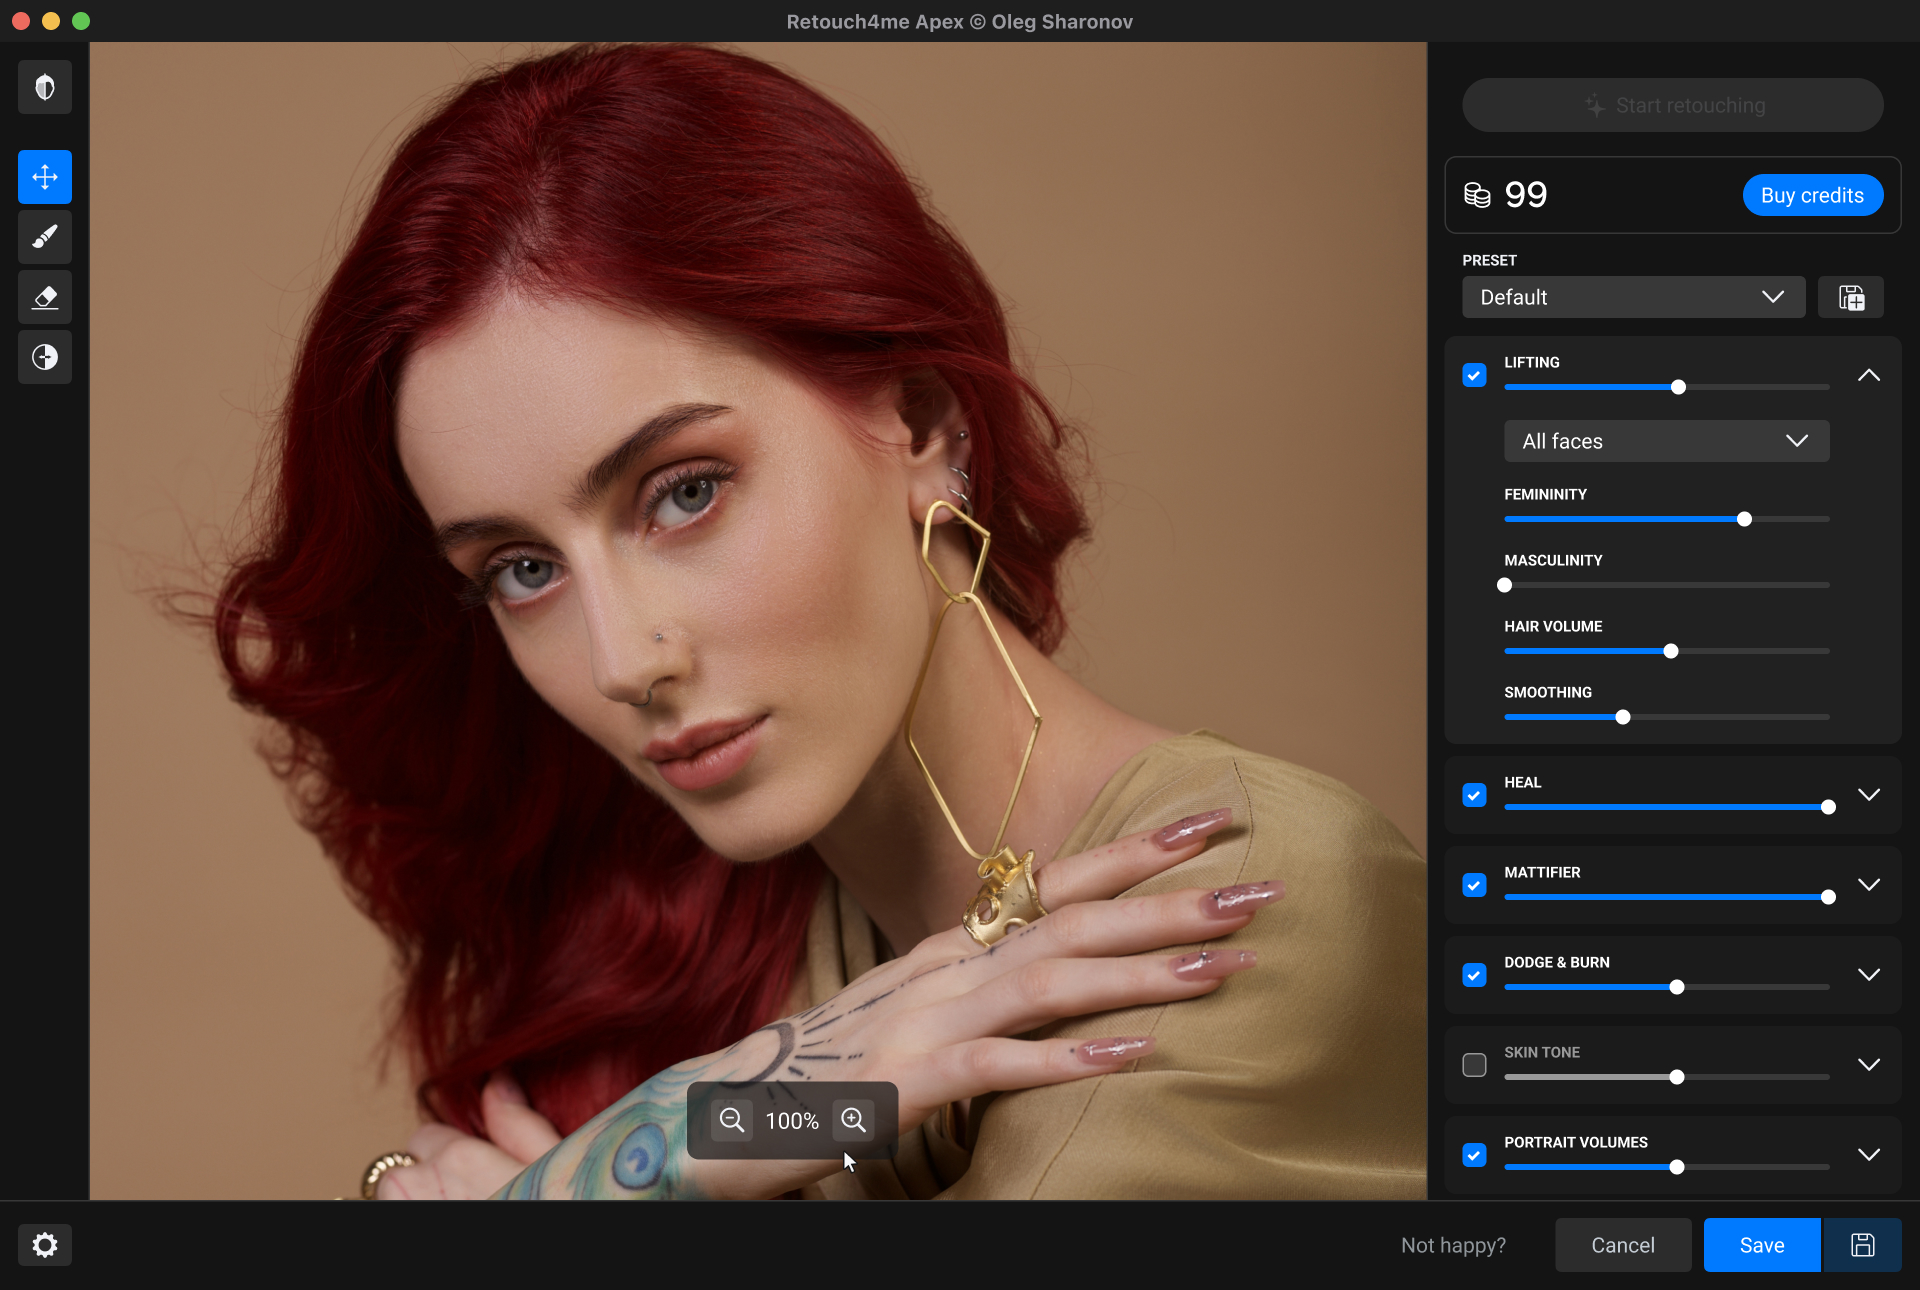Click the Skin Tone slider handle

[x=1676, y=1077]
